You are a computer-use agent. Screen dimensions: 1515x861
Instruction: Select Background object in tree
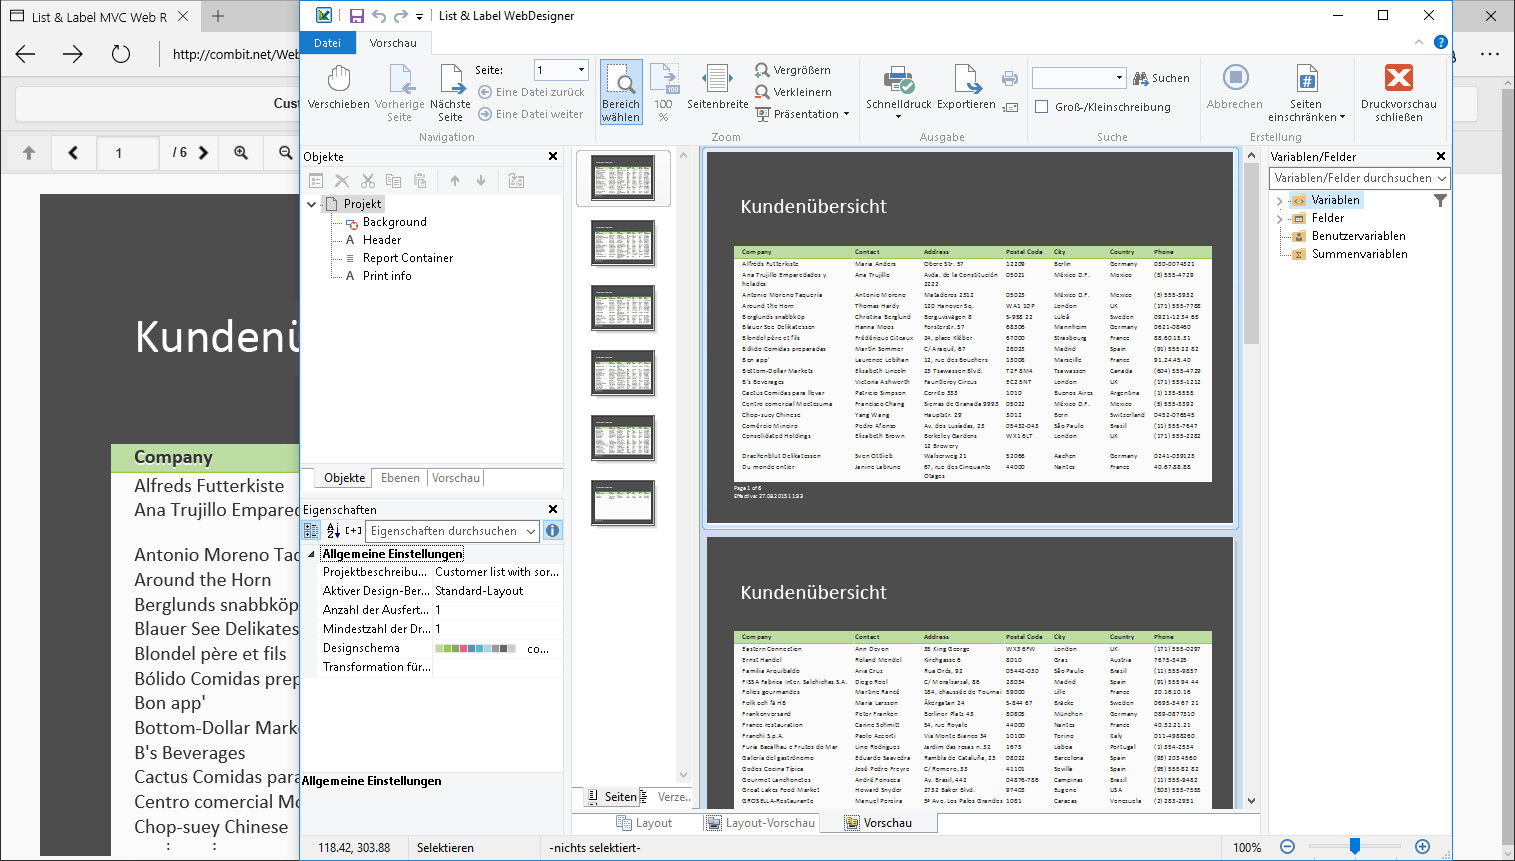click(x=394, y=222)
